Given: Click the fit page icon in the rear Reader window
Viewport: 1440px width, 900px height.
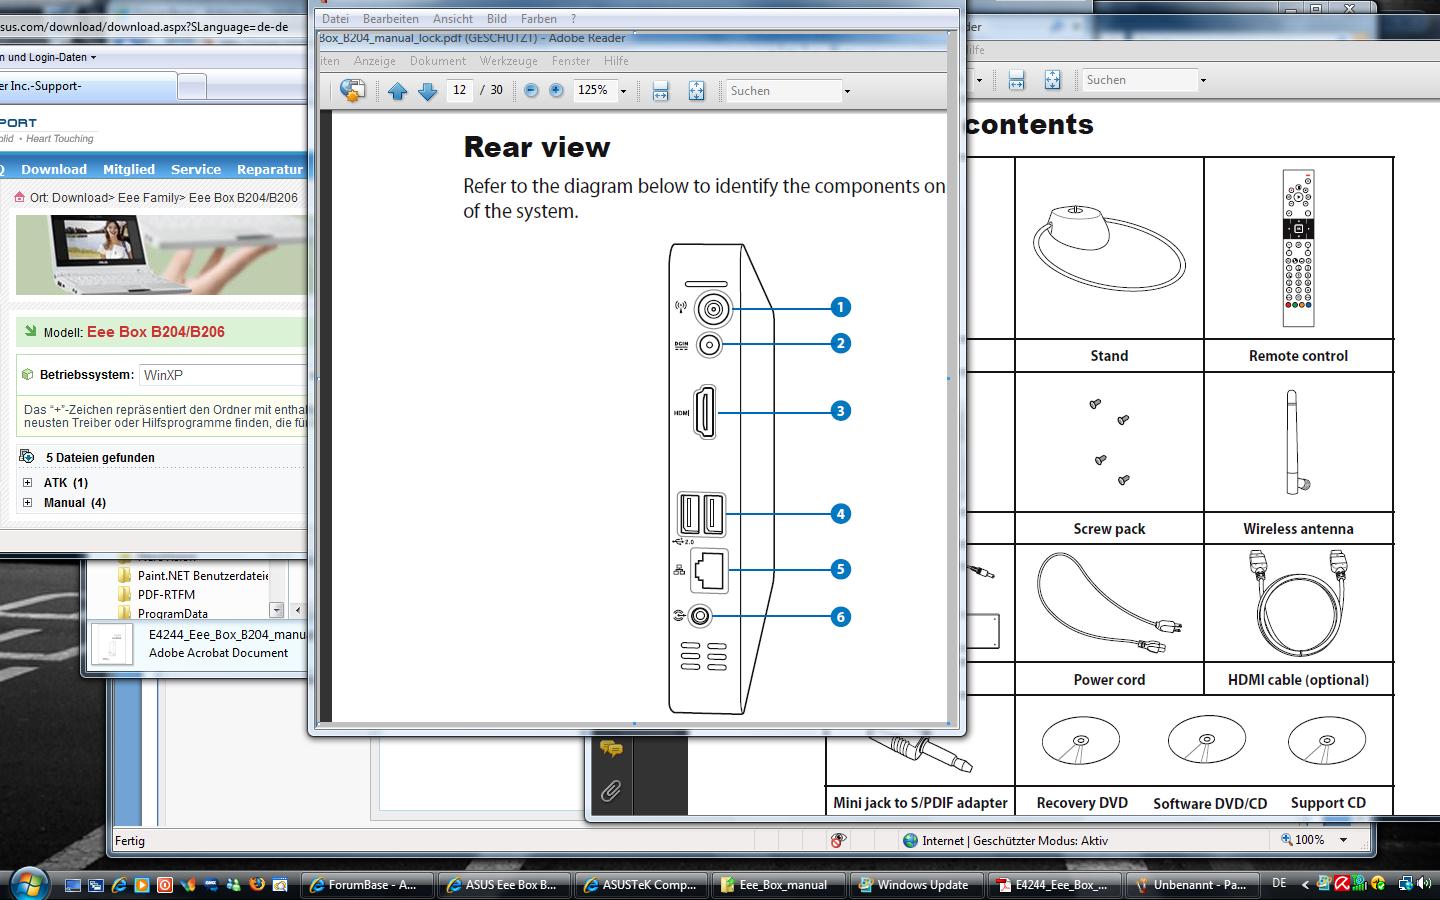Looking at the screenshot, I should [1052, 80].
